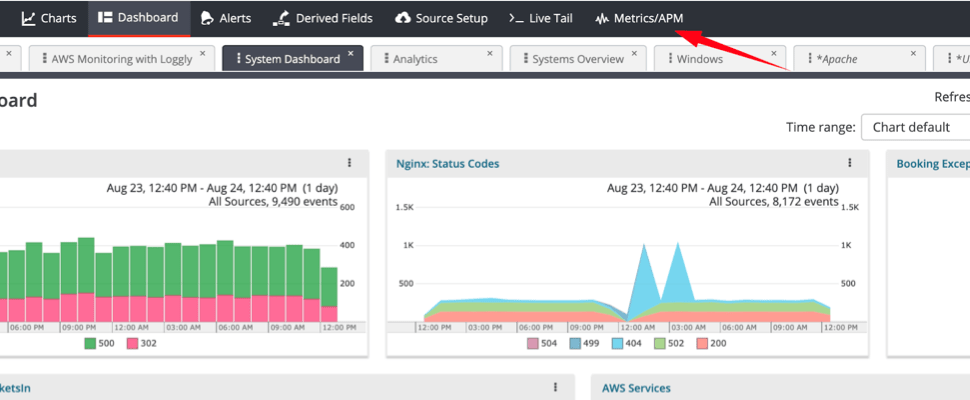970x400 pixels.
Task: Open the PacketsIn widget kebab menu
Action: tap(555, 387)
